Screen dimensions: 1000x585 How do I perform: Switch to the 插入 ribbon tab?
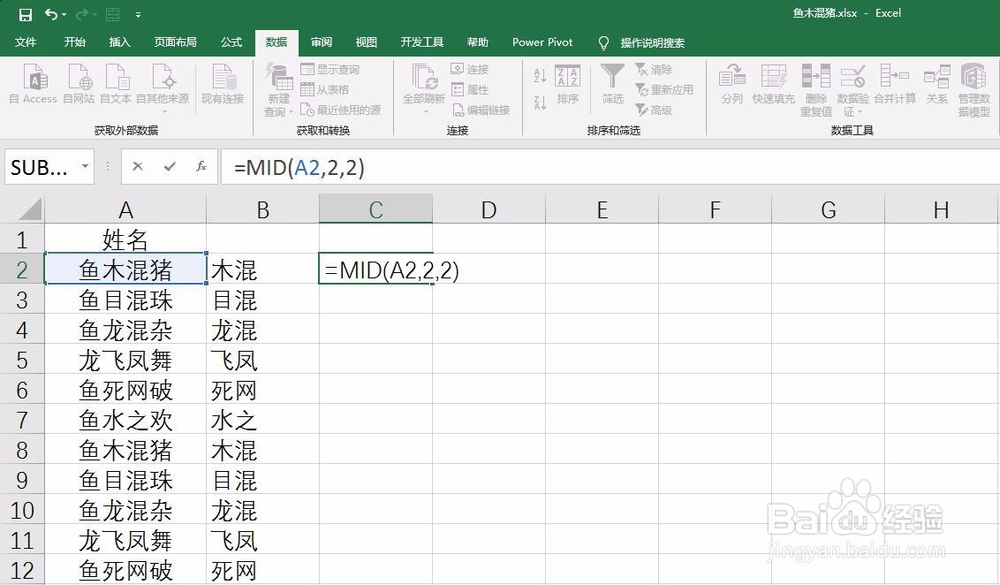pos(119,42)
